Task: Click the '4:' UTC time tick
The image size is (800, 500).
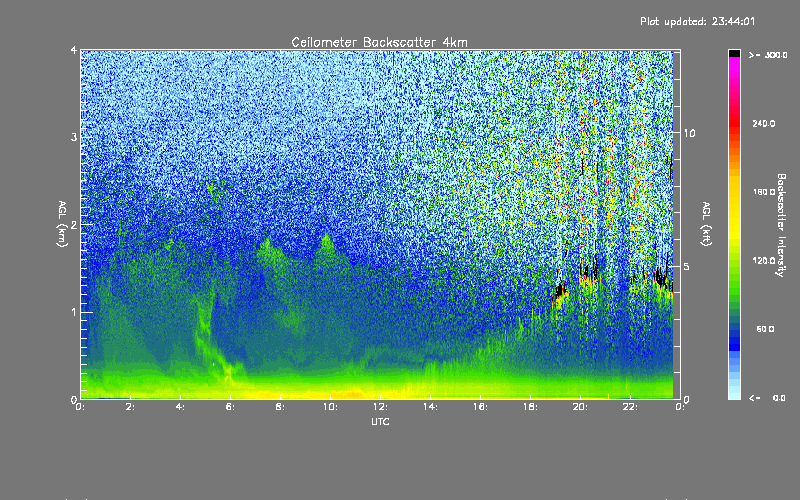Action: 180,407
